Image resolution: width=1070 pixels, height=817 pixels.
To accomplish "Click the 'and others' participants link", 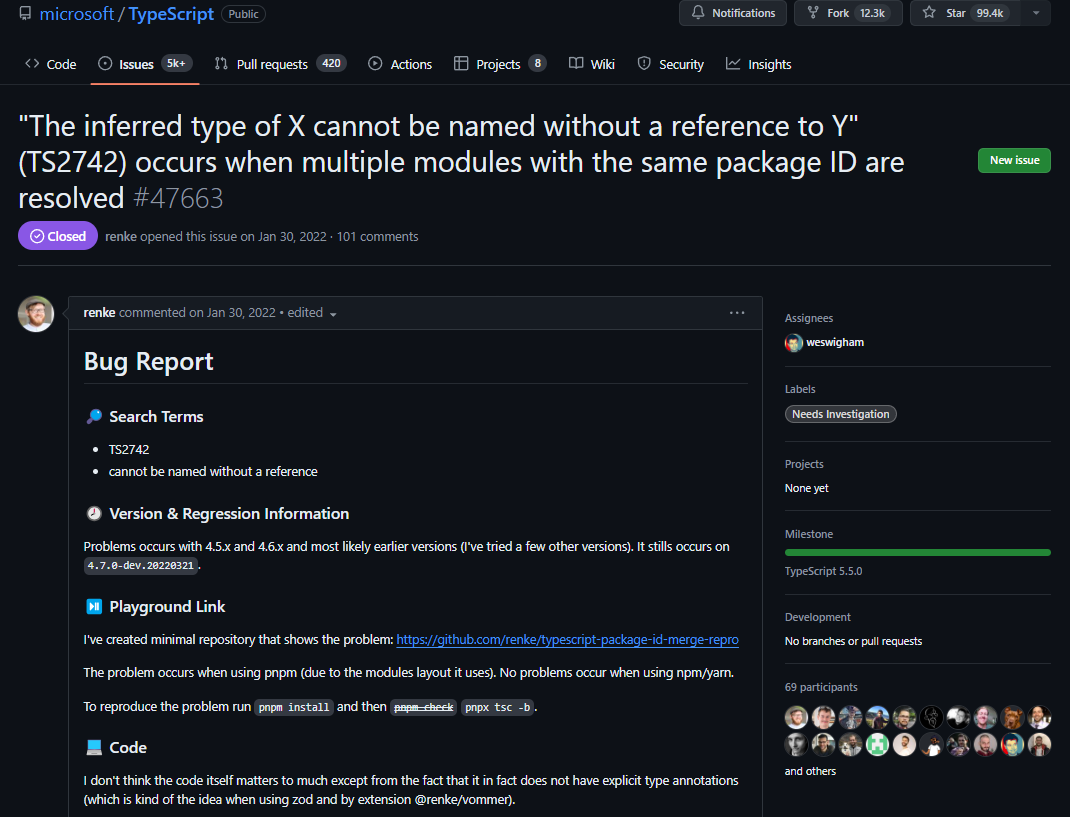I will [810, 771].
